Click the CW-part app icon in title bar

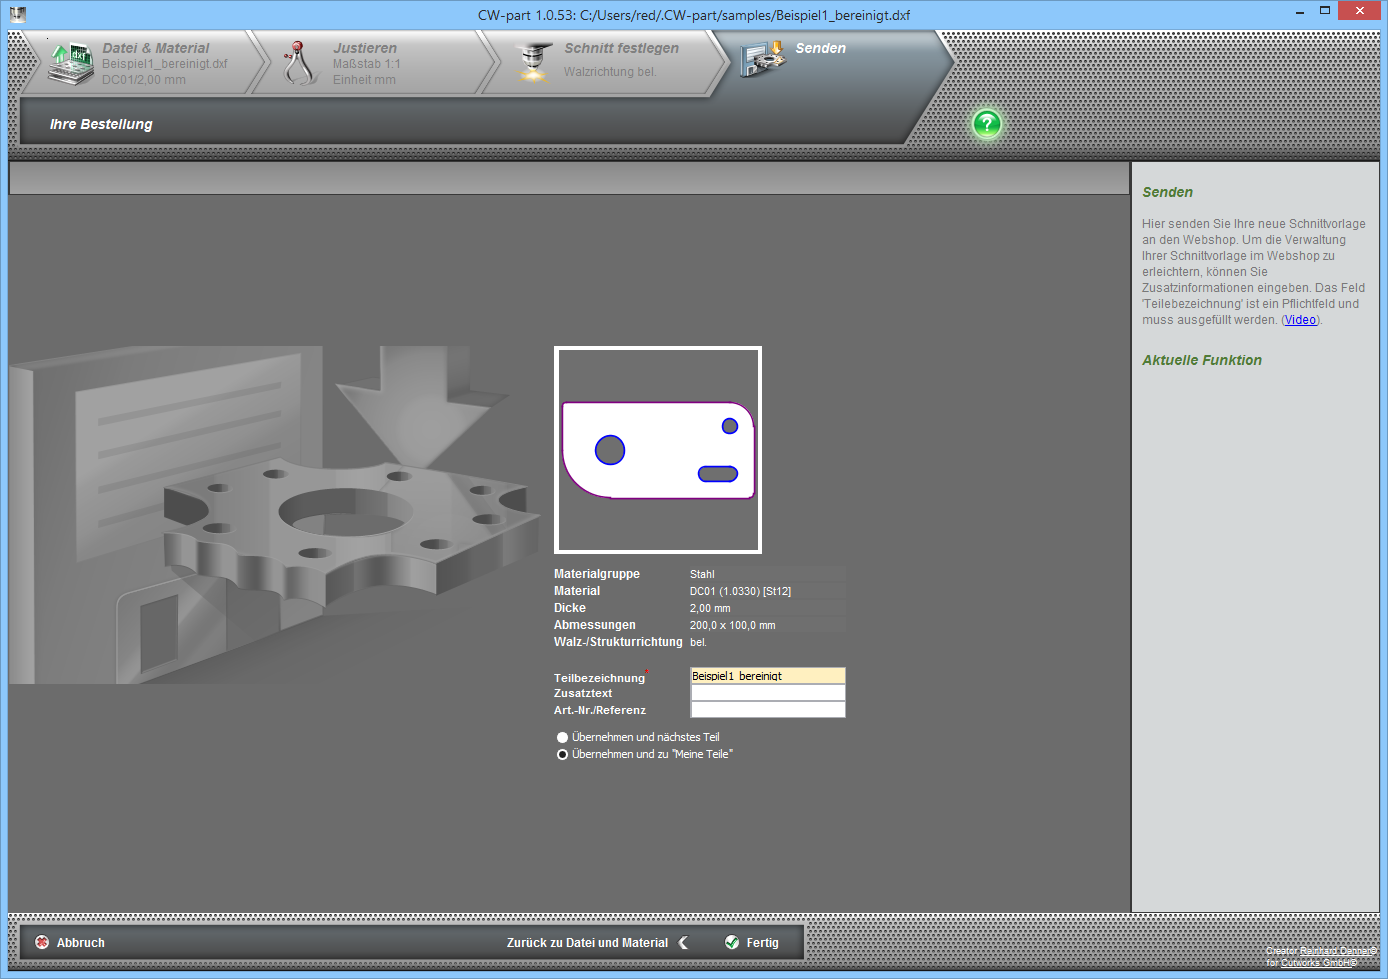tap(18, 14)
